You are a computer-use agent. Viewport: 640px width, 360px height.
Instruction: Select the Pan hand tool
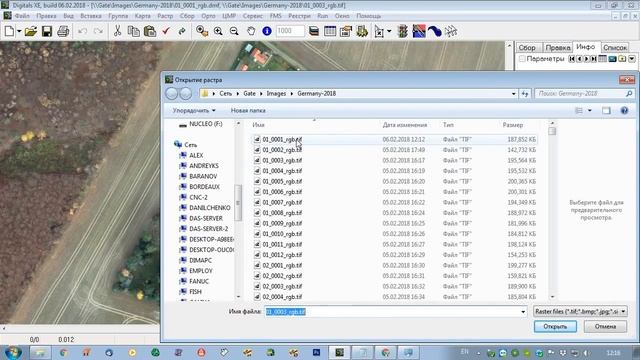251,31
